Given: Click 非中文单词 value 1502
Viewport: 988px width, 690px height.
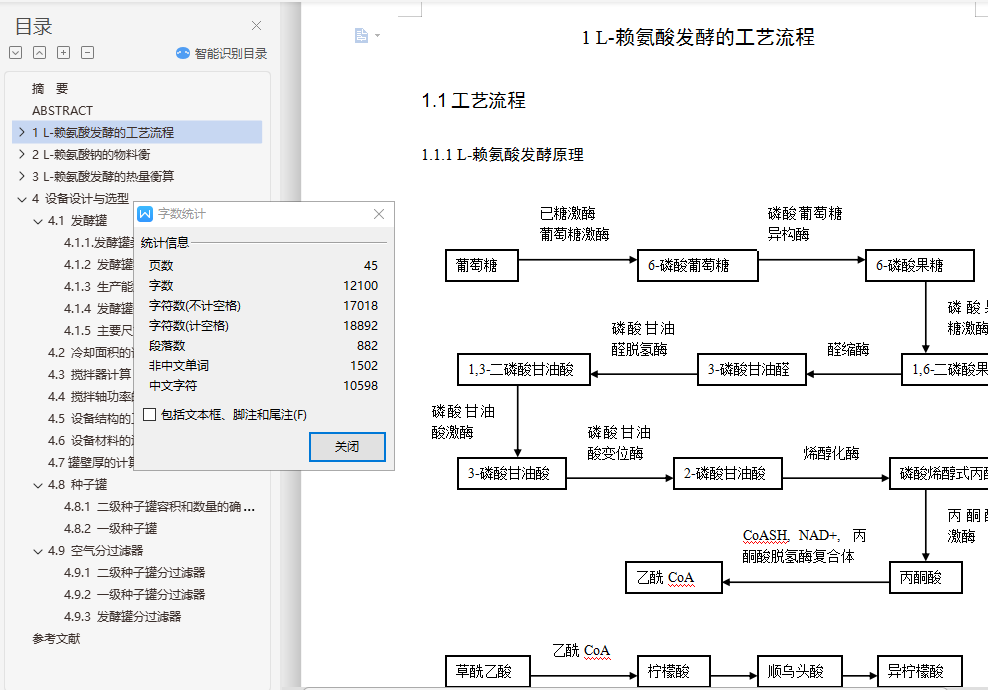Looking at the screenshot, I should [x=364, y=365].
